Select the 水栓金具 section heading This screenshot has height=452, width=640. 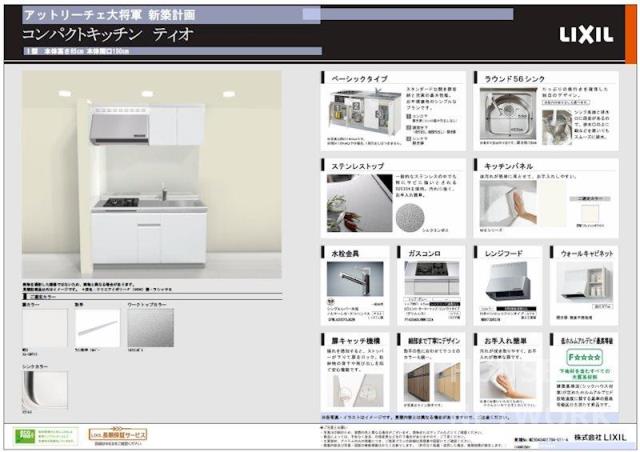pyautogui.click(x=345, y=254)
